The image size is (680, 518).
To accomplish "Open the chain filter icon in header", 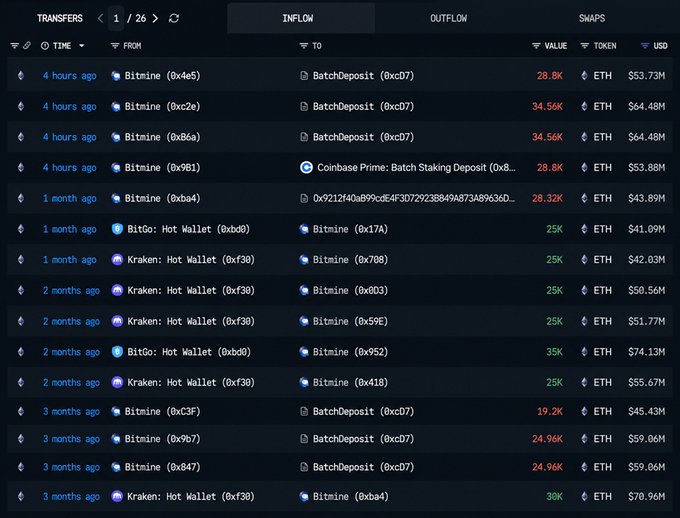I will 15,46.
